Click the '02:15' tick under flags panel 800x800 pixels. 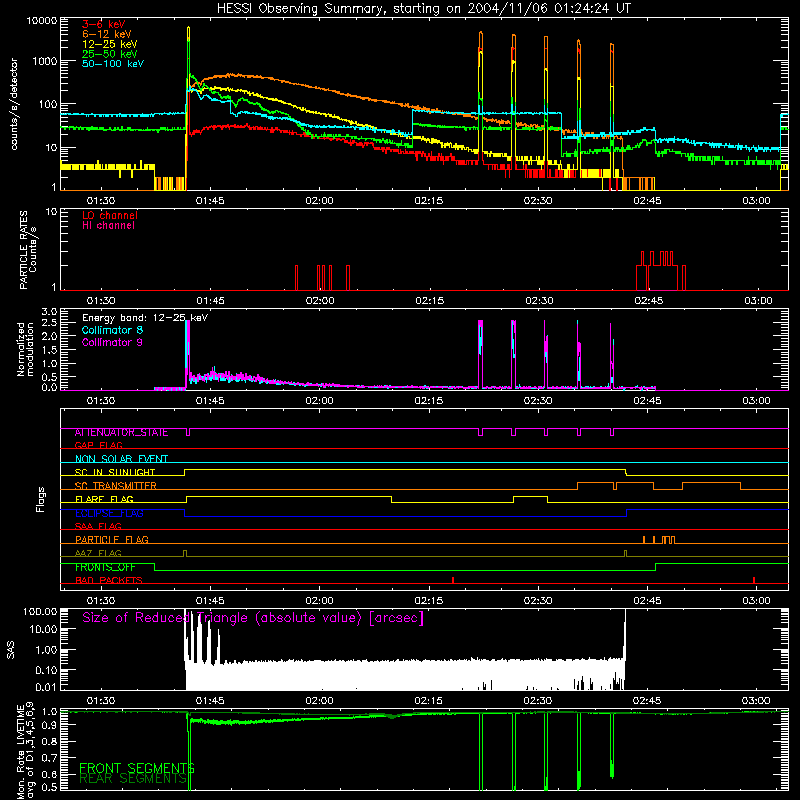pos(429,601)
